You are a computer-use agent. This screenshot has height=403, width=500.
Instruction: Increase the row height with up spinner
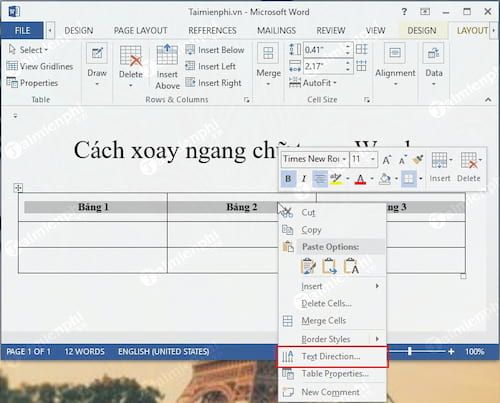[x=348, y=47]
